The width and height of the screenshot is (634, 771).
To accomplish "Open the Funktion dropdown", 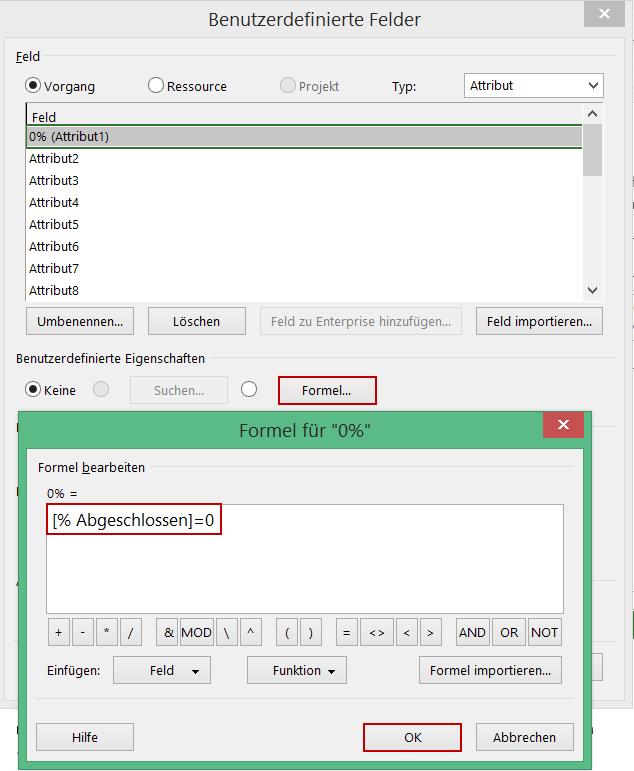I will pos(297,671).
